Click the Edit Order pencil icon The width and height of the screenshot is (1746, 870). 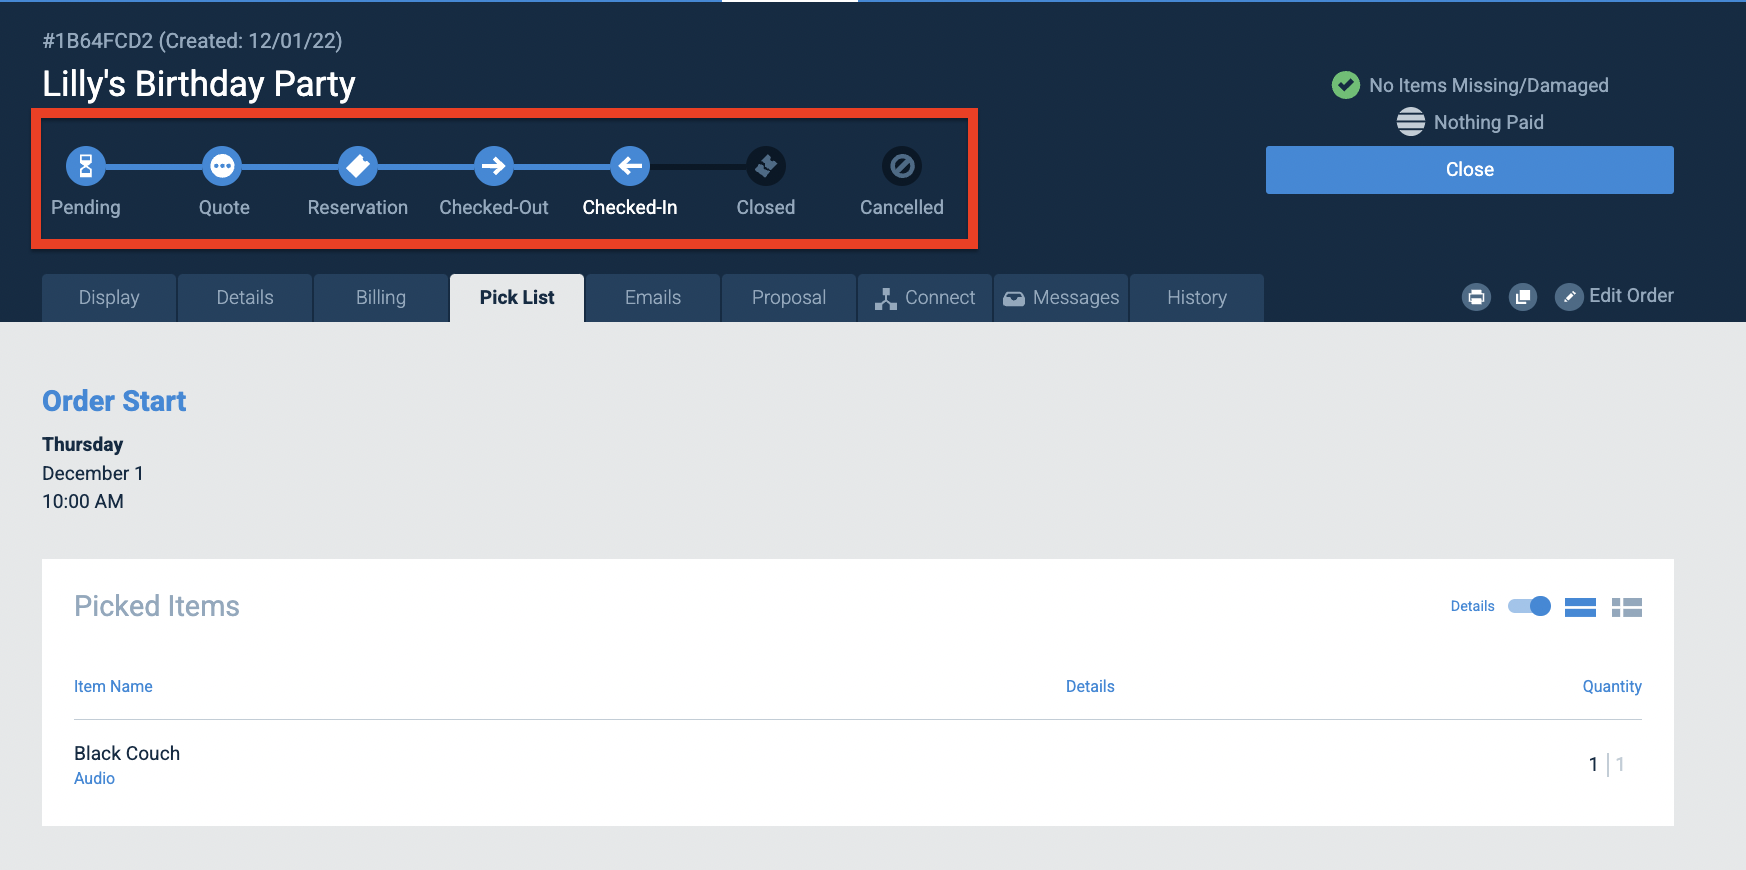[x=1569, y=297]
